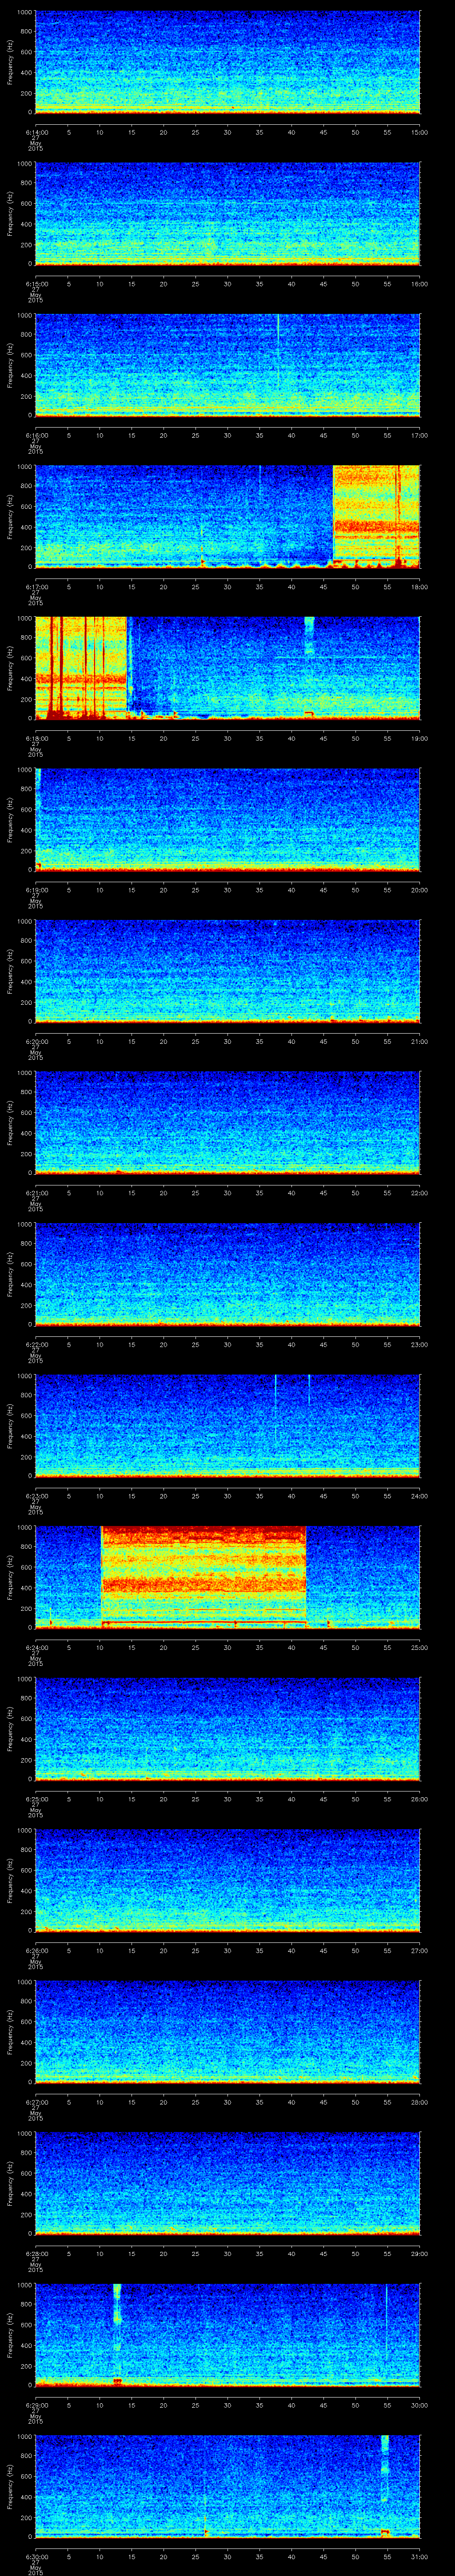Click the 31:00 final end time label
455x2576 pixels.
420,2556
